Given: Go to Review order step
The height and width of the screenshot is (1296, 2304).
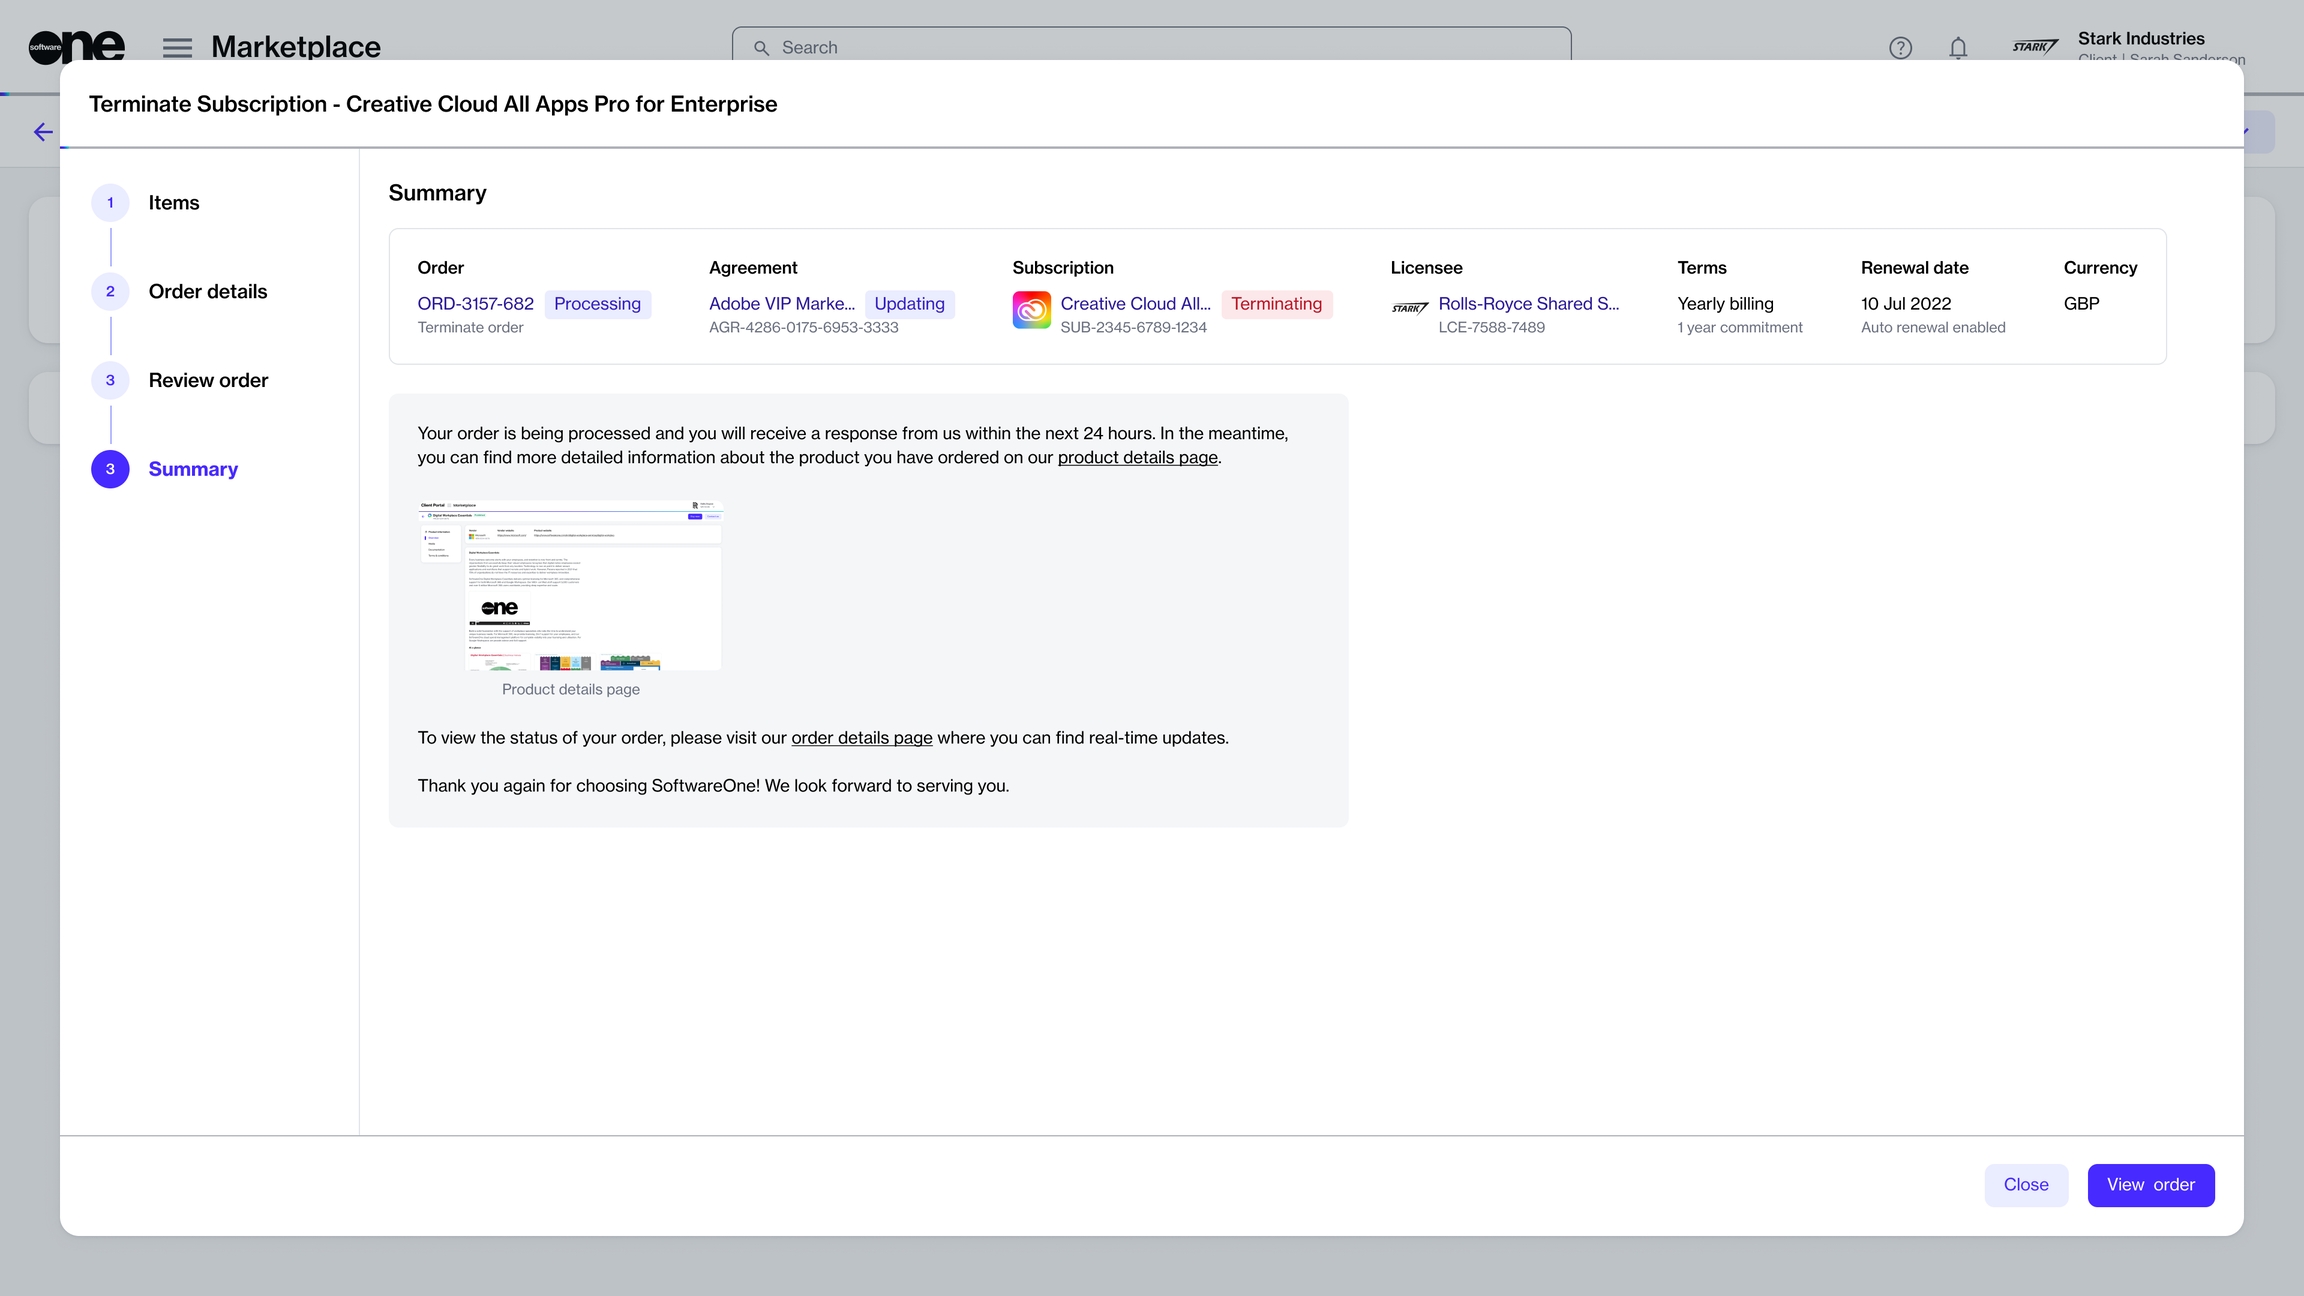Looking at the screenshot, I should pyautogui.click(x=208, y=380).
